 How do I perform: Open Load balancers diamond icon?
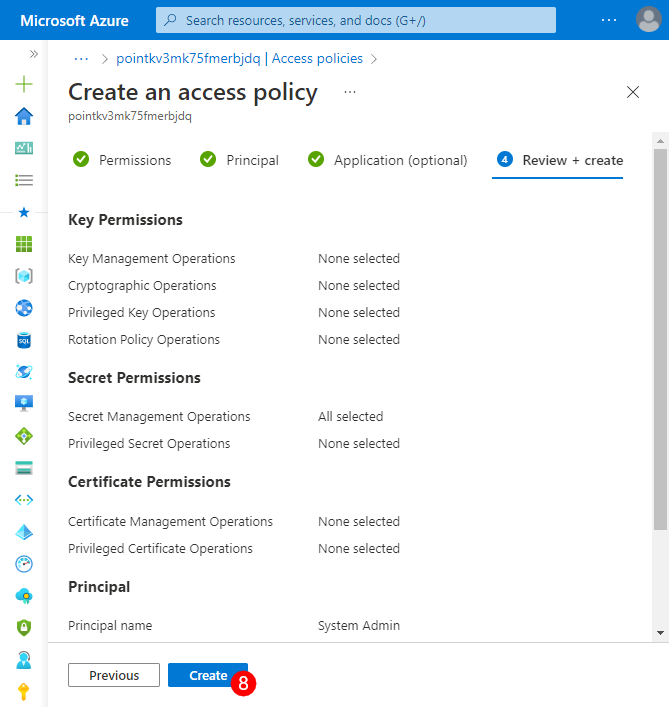click(24, 436)
